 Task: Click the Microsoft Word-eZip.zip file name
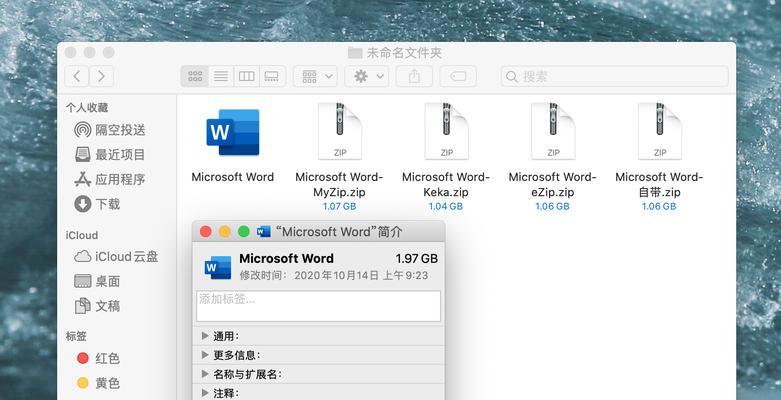click(x=552, y=184)
